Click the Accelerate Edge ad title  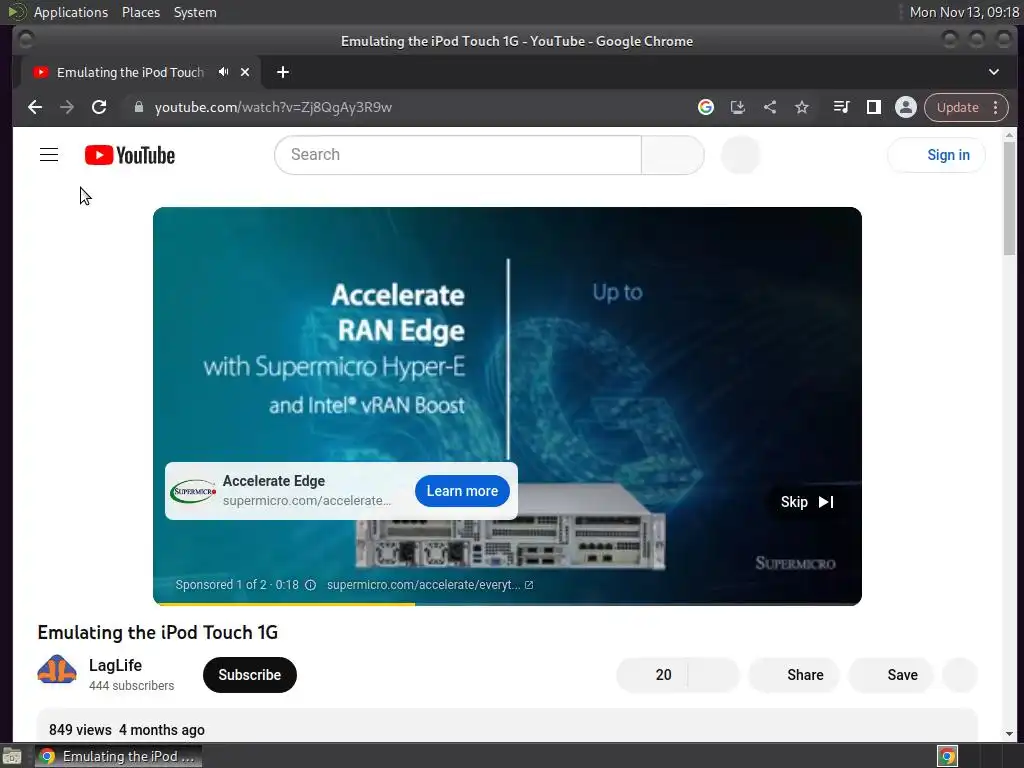click(274, 481)
